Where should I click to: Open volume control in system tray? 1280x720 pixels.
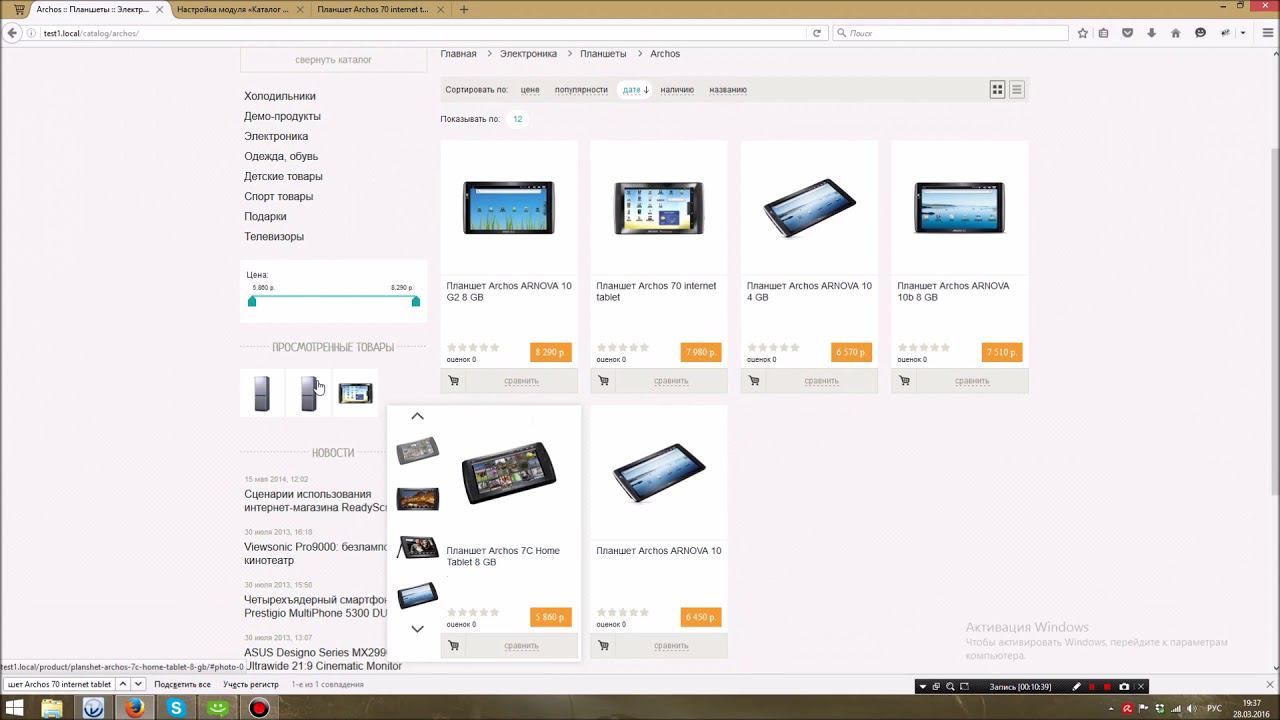point(1190,709)
